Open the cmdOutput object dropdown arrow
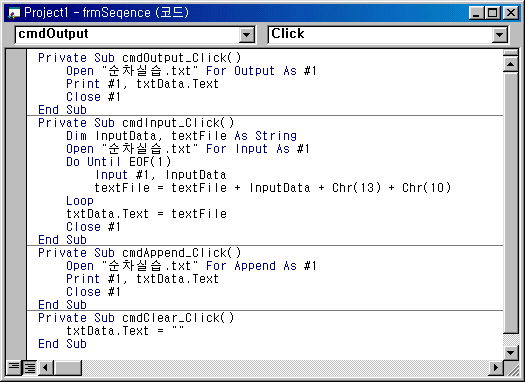Image resolution: width=525 pixels, height=382 pixels. point(247,35)
